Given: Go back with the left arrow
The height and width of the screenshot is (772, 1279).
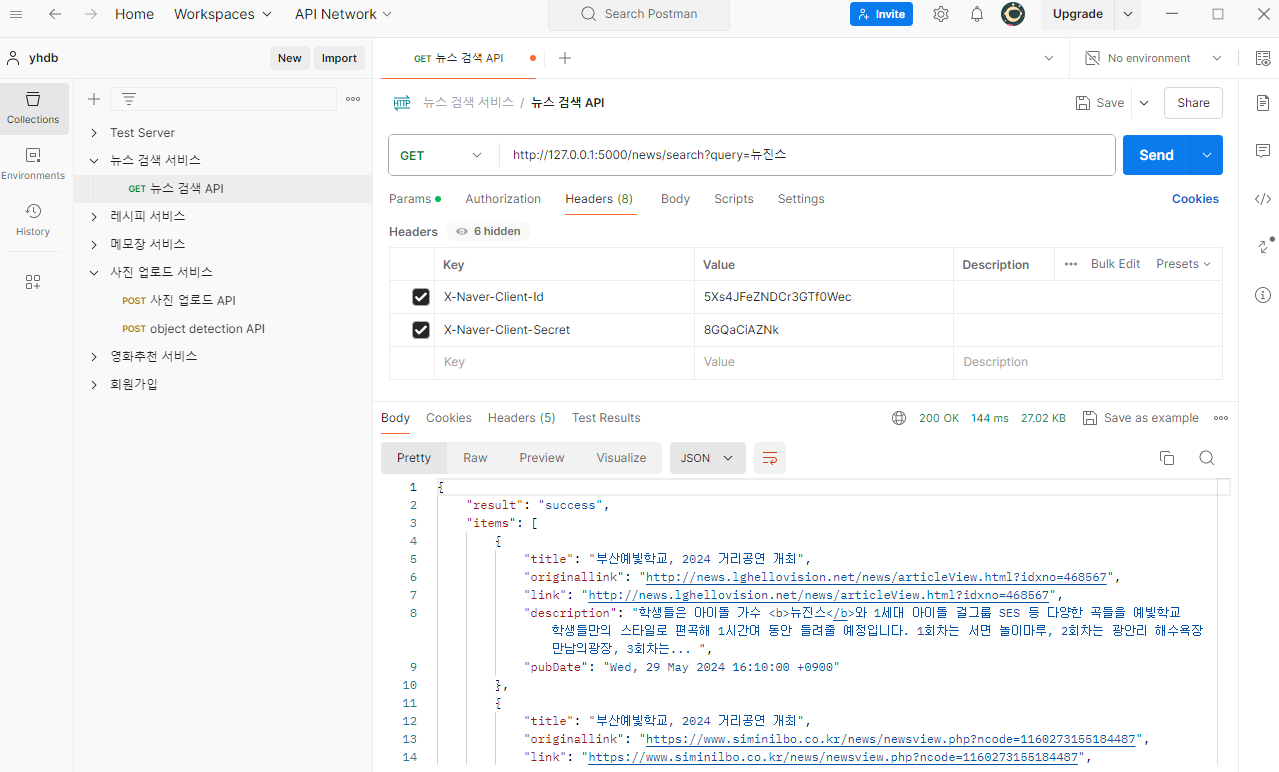Looking at the screenshot, I should point(55,14).
